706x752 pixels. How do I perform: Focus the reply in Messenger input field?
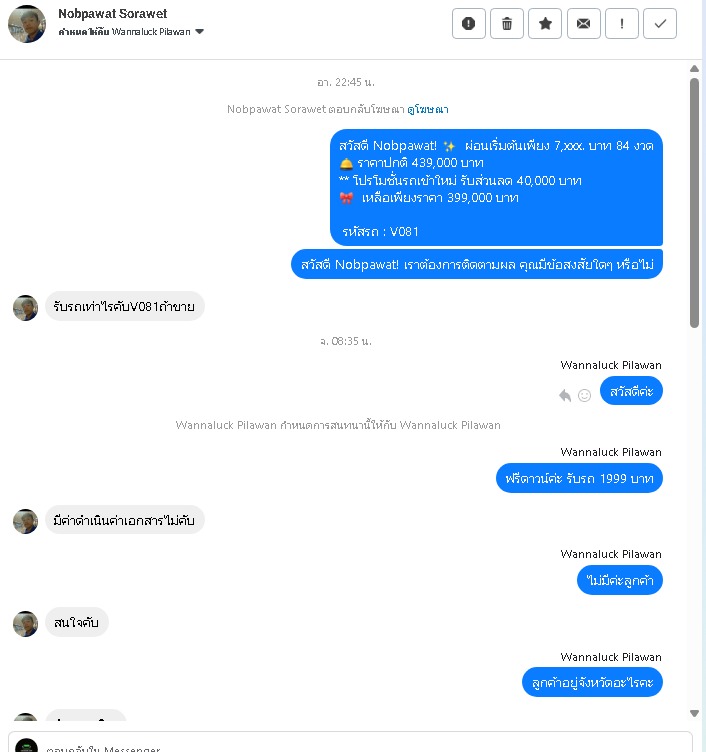pyautogui.click(x=350, y=742)
